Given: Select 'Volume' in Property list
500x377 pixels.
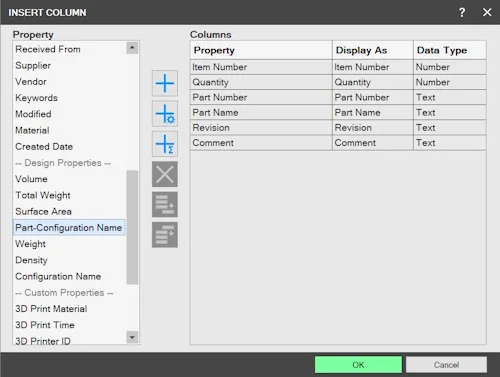Looking at the screenshot, I should [x=69, y=179].
